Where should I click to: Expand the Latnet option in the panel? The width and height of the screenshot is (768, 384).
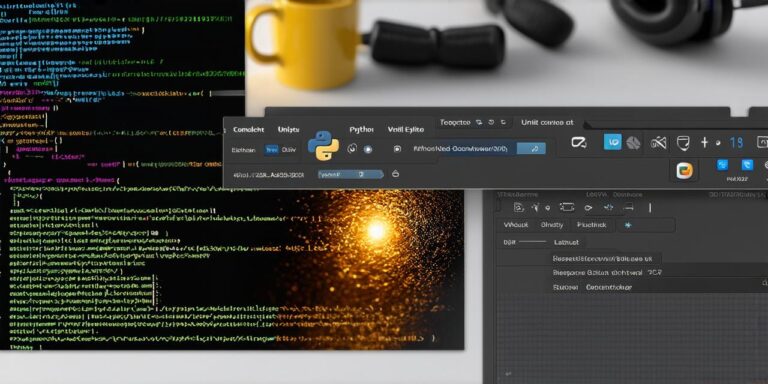click(x=566, y=242)
